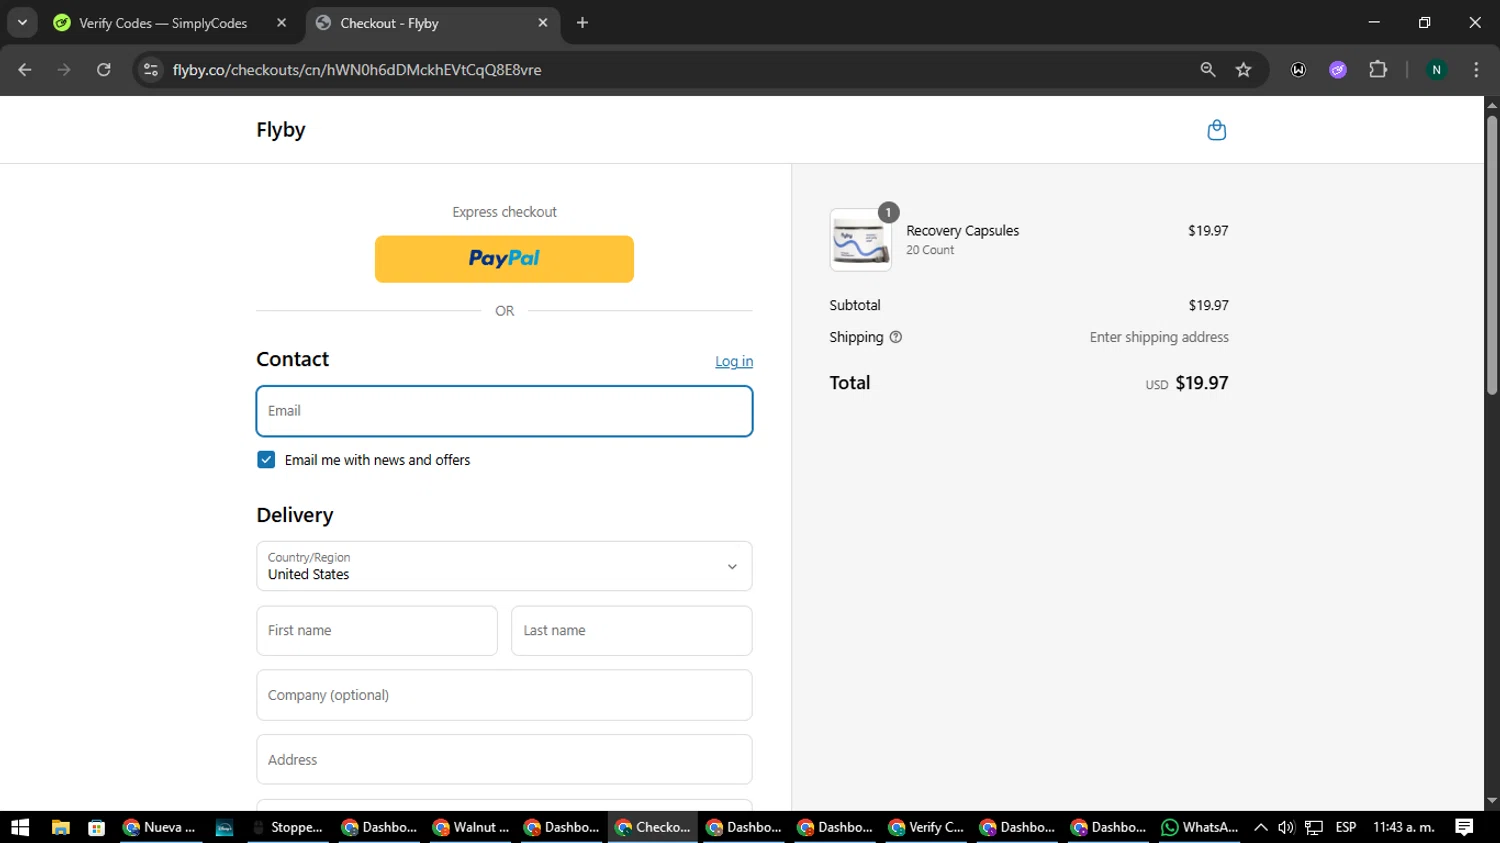Open the Chrome three-dot menu
This screenshot has height=843, width=1500.
[1476, 70]
